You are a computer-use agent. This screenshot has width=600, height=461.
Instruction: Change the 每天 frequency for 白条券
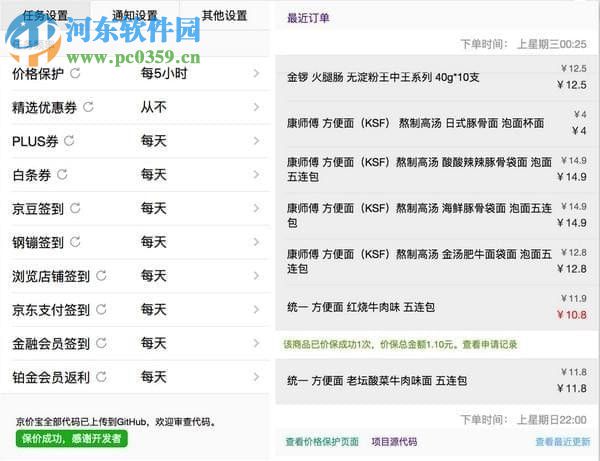tap(153, 174)
